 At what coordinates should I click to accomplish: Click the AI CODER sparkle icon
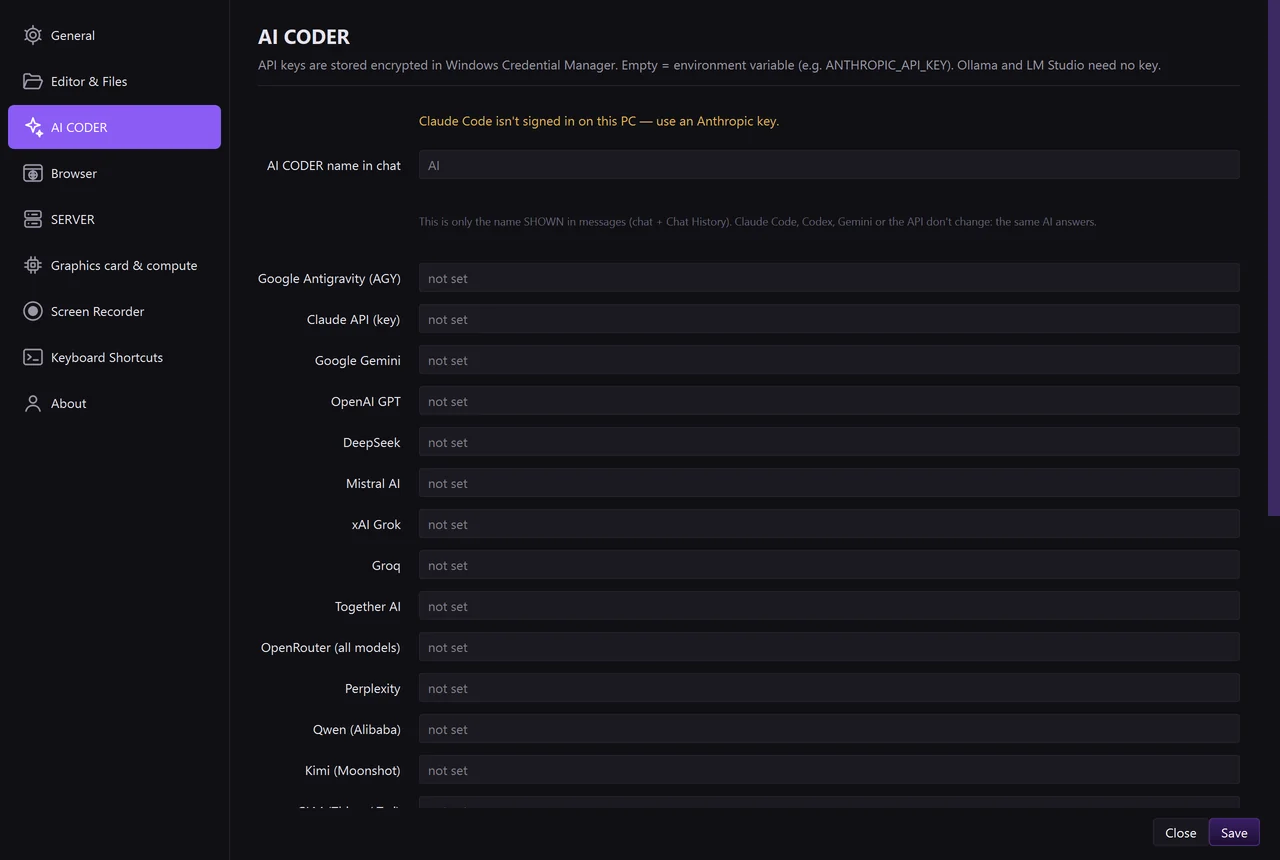33,127
